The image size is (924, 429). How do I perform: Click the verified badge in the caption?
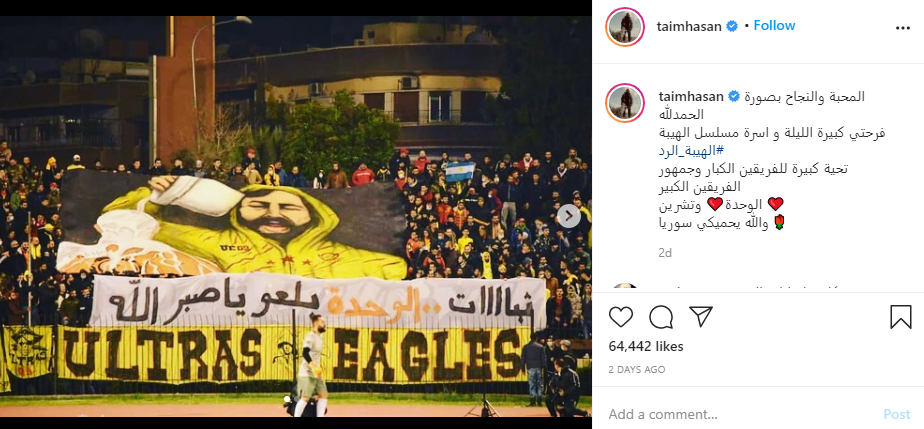(x=734, y=96)
